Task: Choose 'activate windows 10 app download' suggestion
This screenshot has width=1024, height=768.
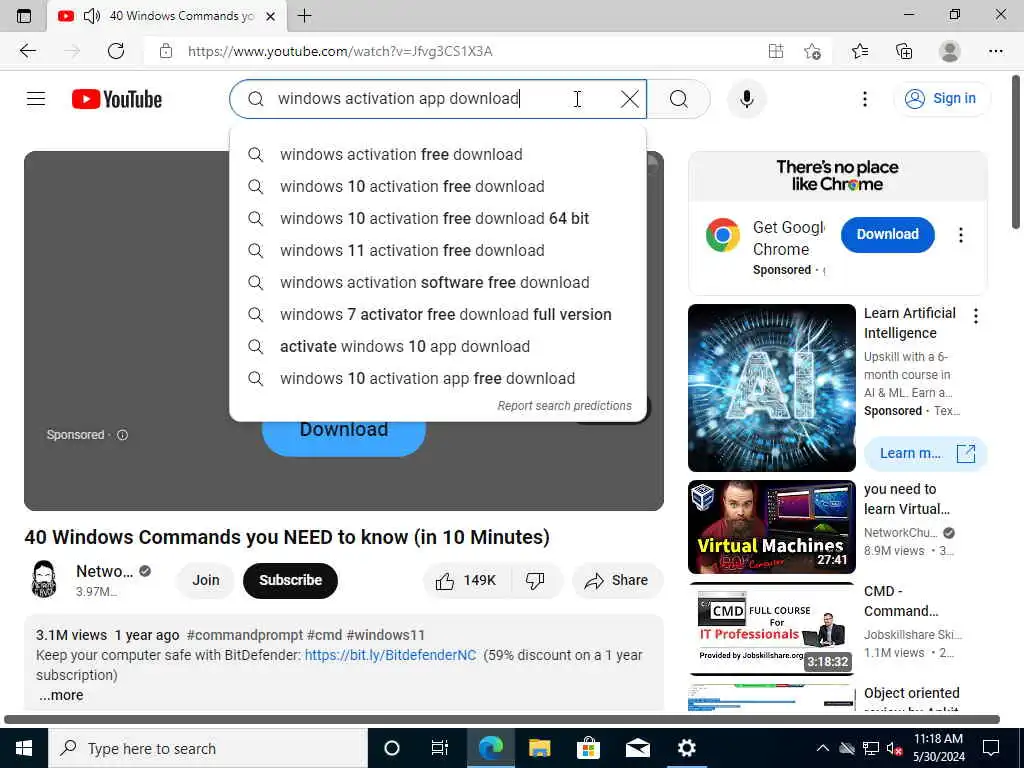Action: [438, 347]
